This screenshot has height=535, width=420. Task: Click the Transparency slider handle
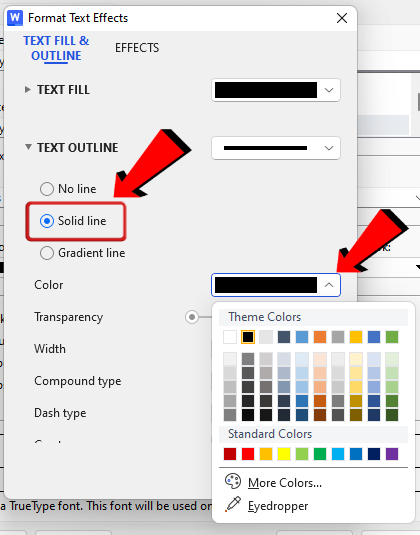coord(192,317)
